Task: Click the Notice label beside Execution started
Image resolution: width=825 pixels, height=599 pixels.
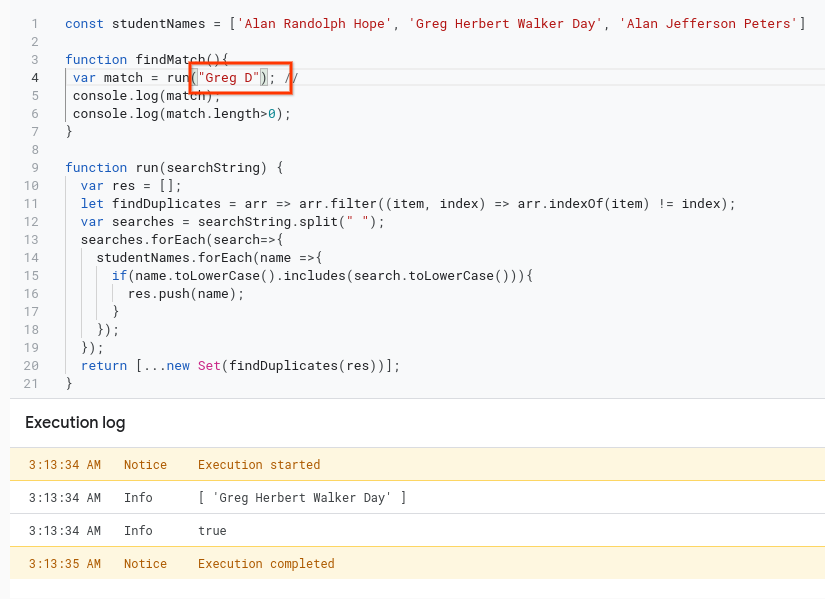Action: (145, 465)
